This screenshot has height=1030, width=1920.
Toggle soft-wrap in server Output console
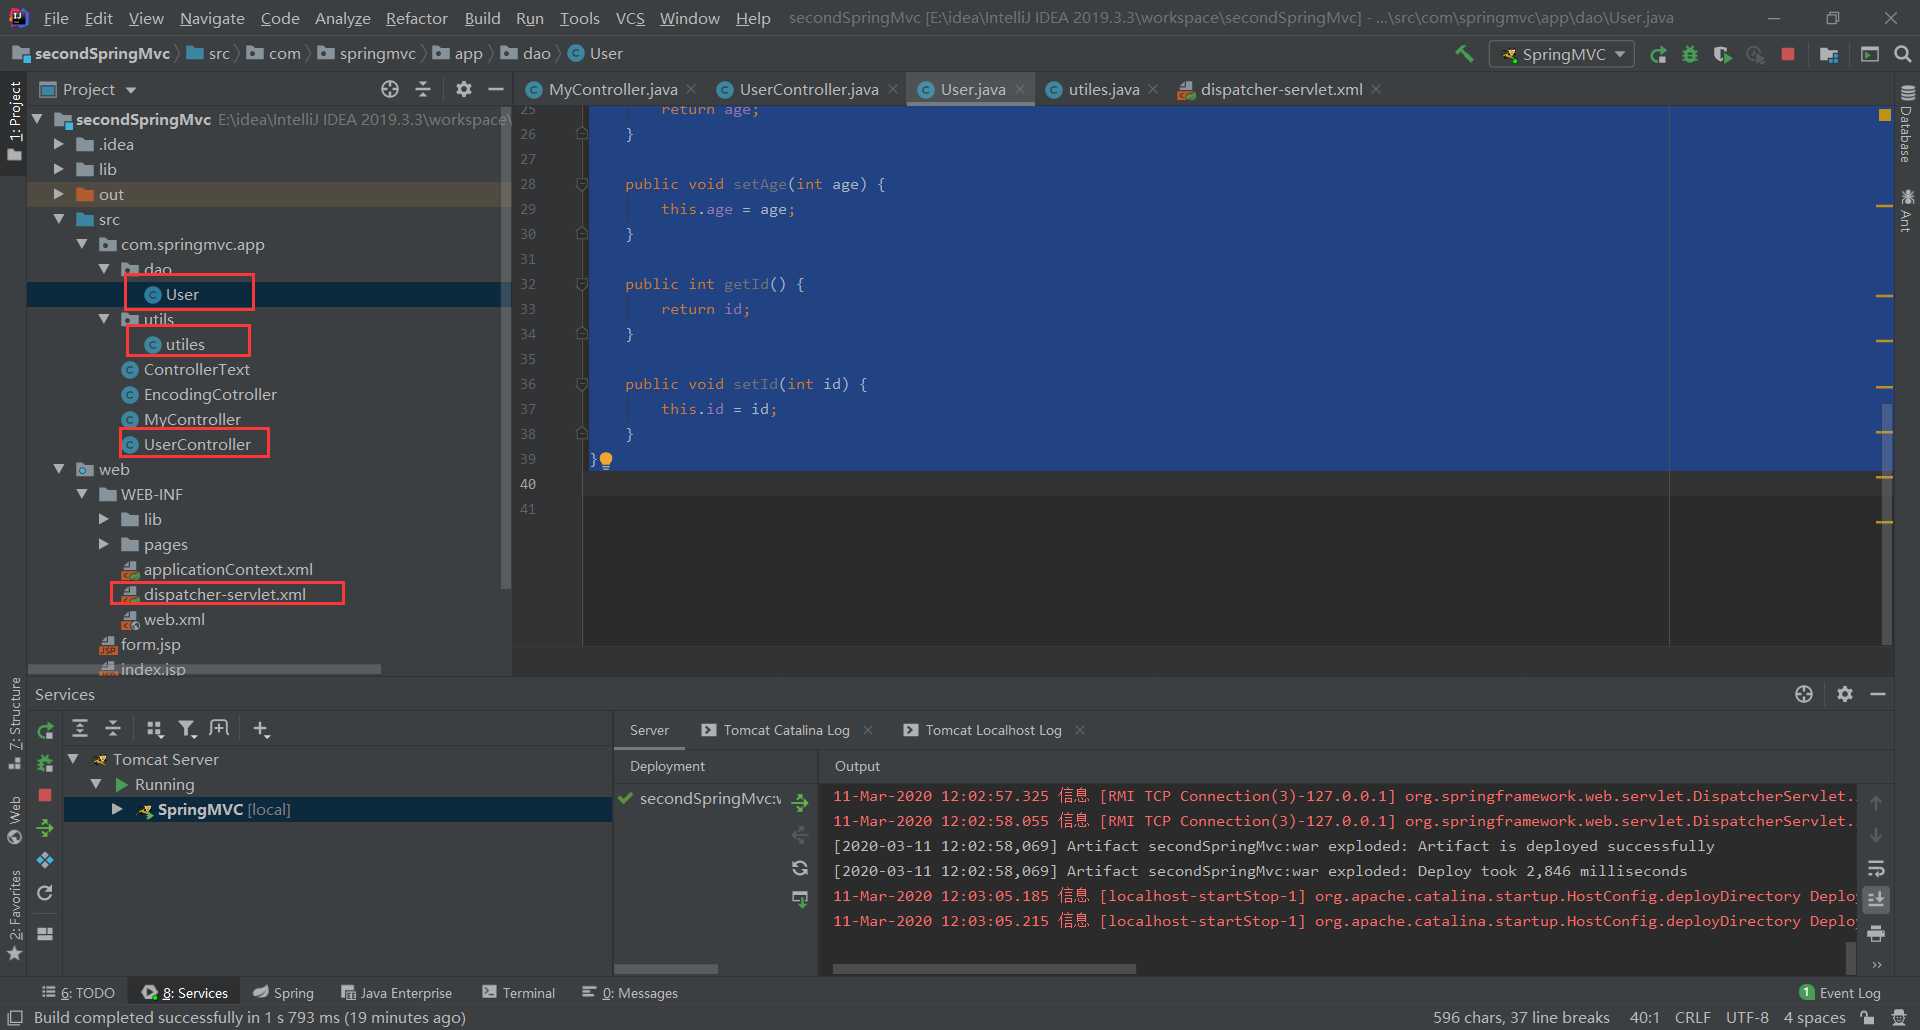click(1876, 868)
